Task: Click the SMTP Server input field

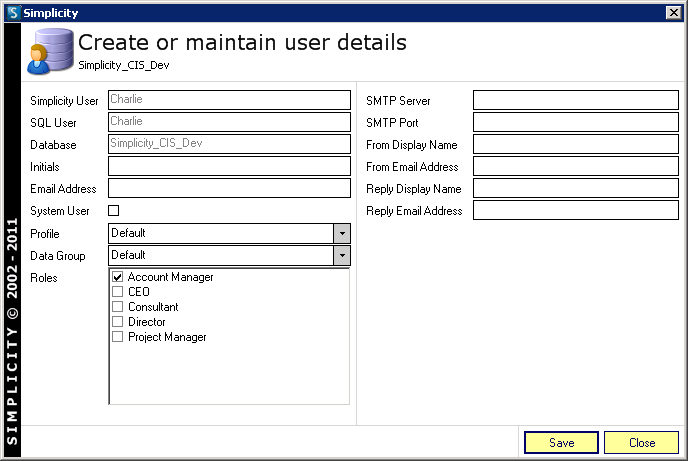Action: (x=576, y=100)
